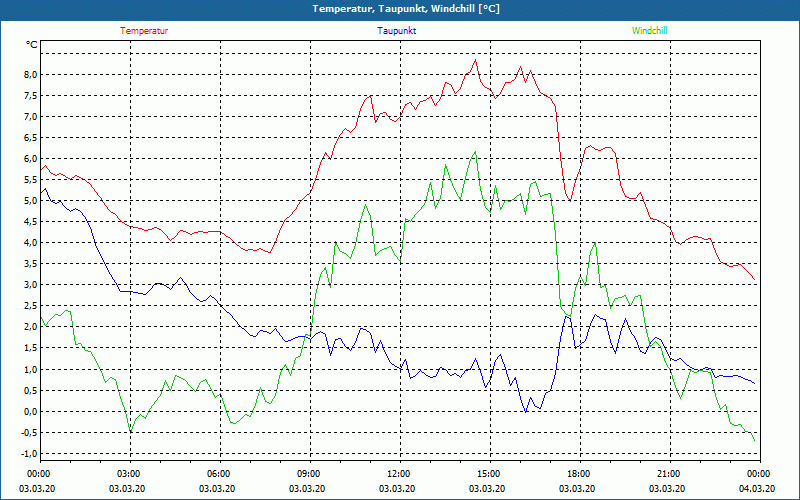Click the green windchill minimum at 03:00

pyautogui.click(x=131, y=432)
